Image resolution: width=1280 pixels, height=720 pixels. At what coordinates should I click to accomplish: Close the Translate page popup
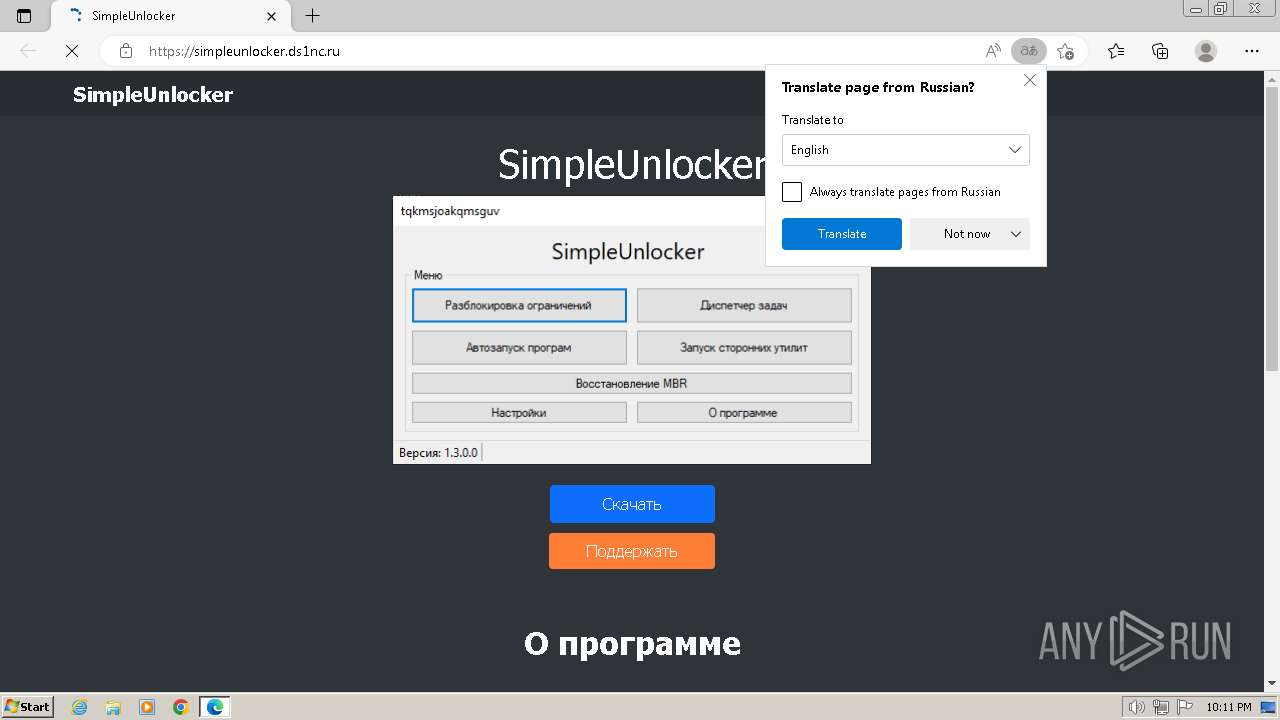pos(1030,80)
